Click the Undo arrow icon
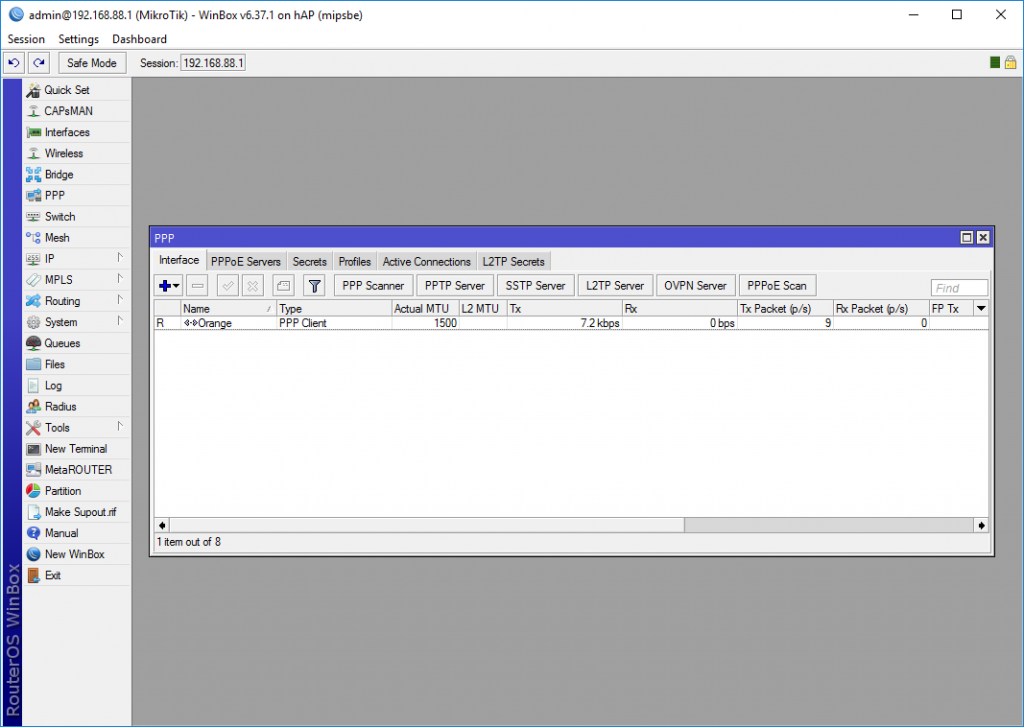 pyautogui.click(x=14, y=63)
